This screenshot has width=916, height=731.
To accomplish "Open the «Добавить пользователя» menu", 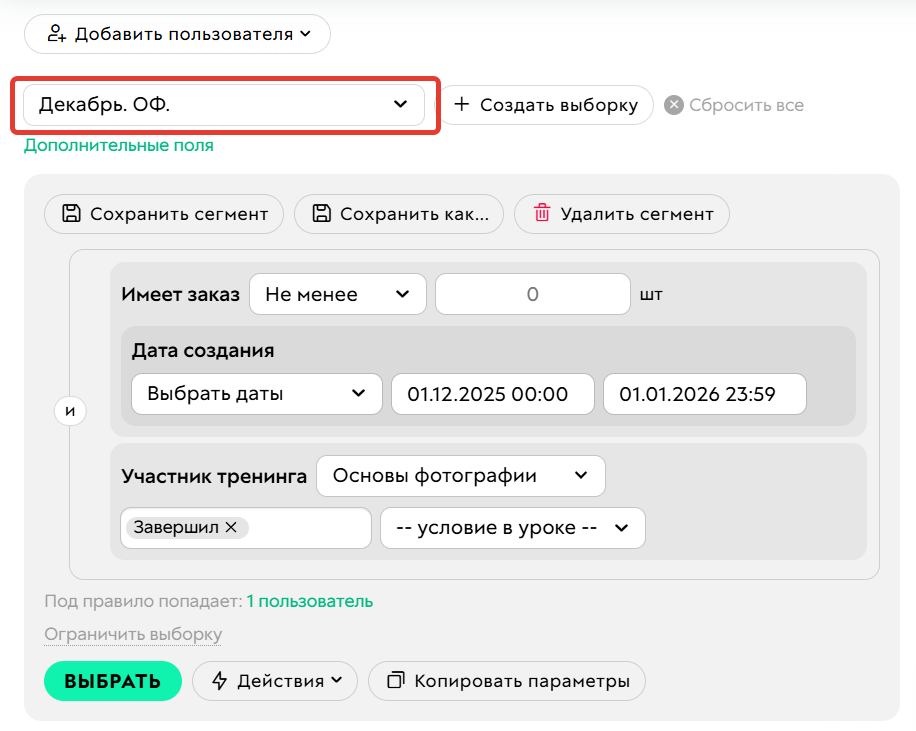I will [x=177, y=33].
